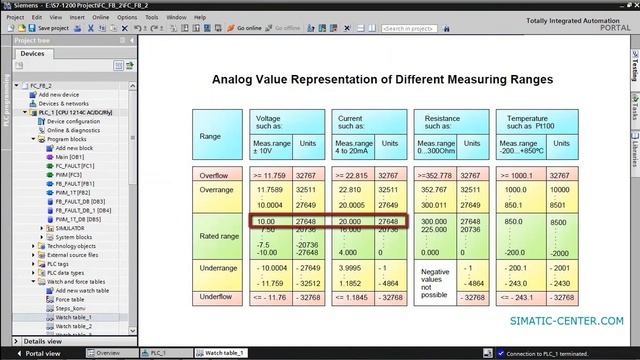Viewport: 640px width, 360px height.
Task: Click the split editor horizontally icon
Action: (x=360, y=28)
